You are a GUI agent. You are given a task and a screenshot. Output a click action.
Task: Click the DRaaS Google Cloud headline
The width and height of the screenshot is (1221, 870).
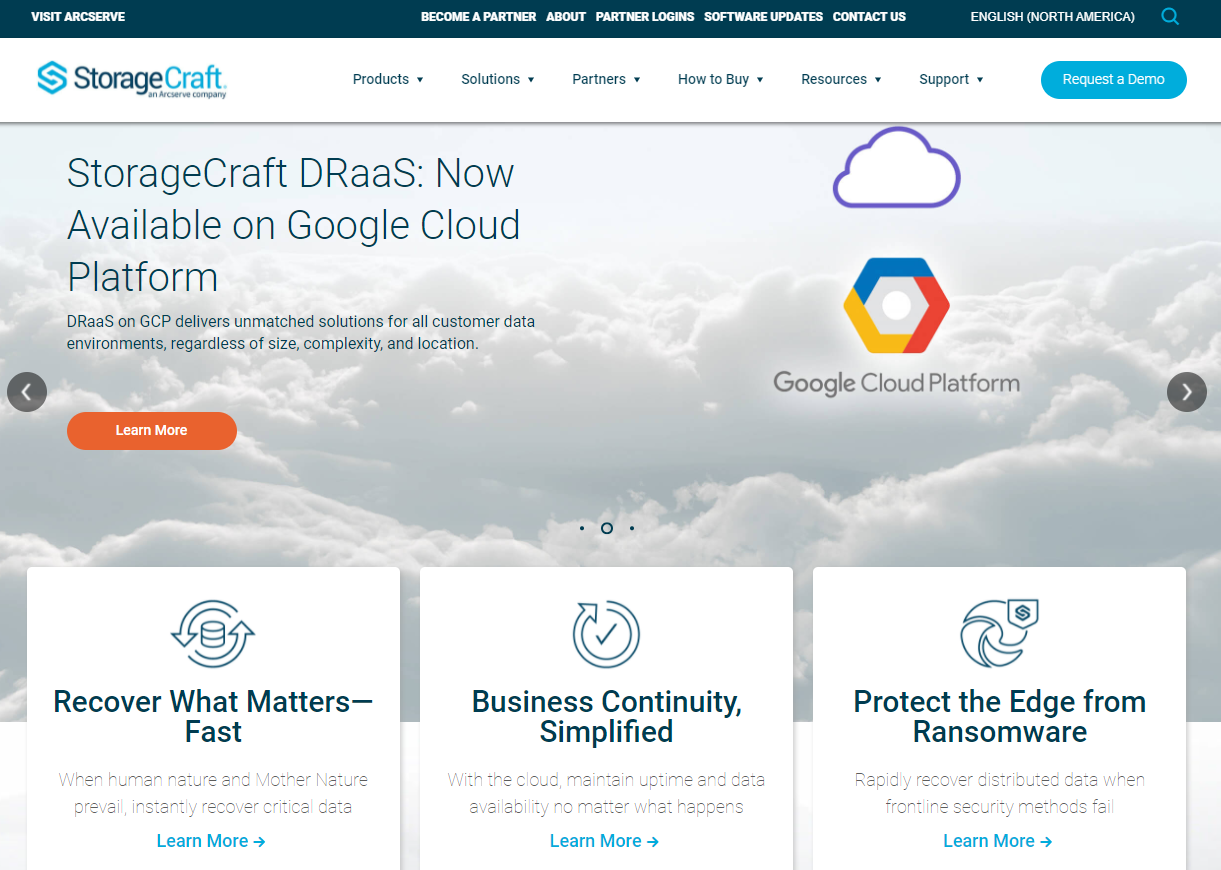click(294, 225)
